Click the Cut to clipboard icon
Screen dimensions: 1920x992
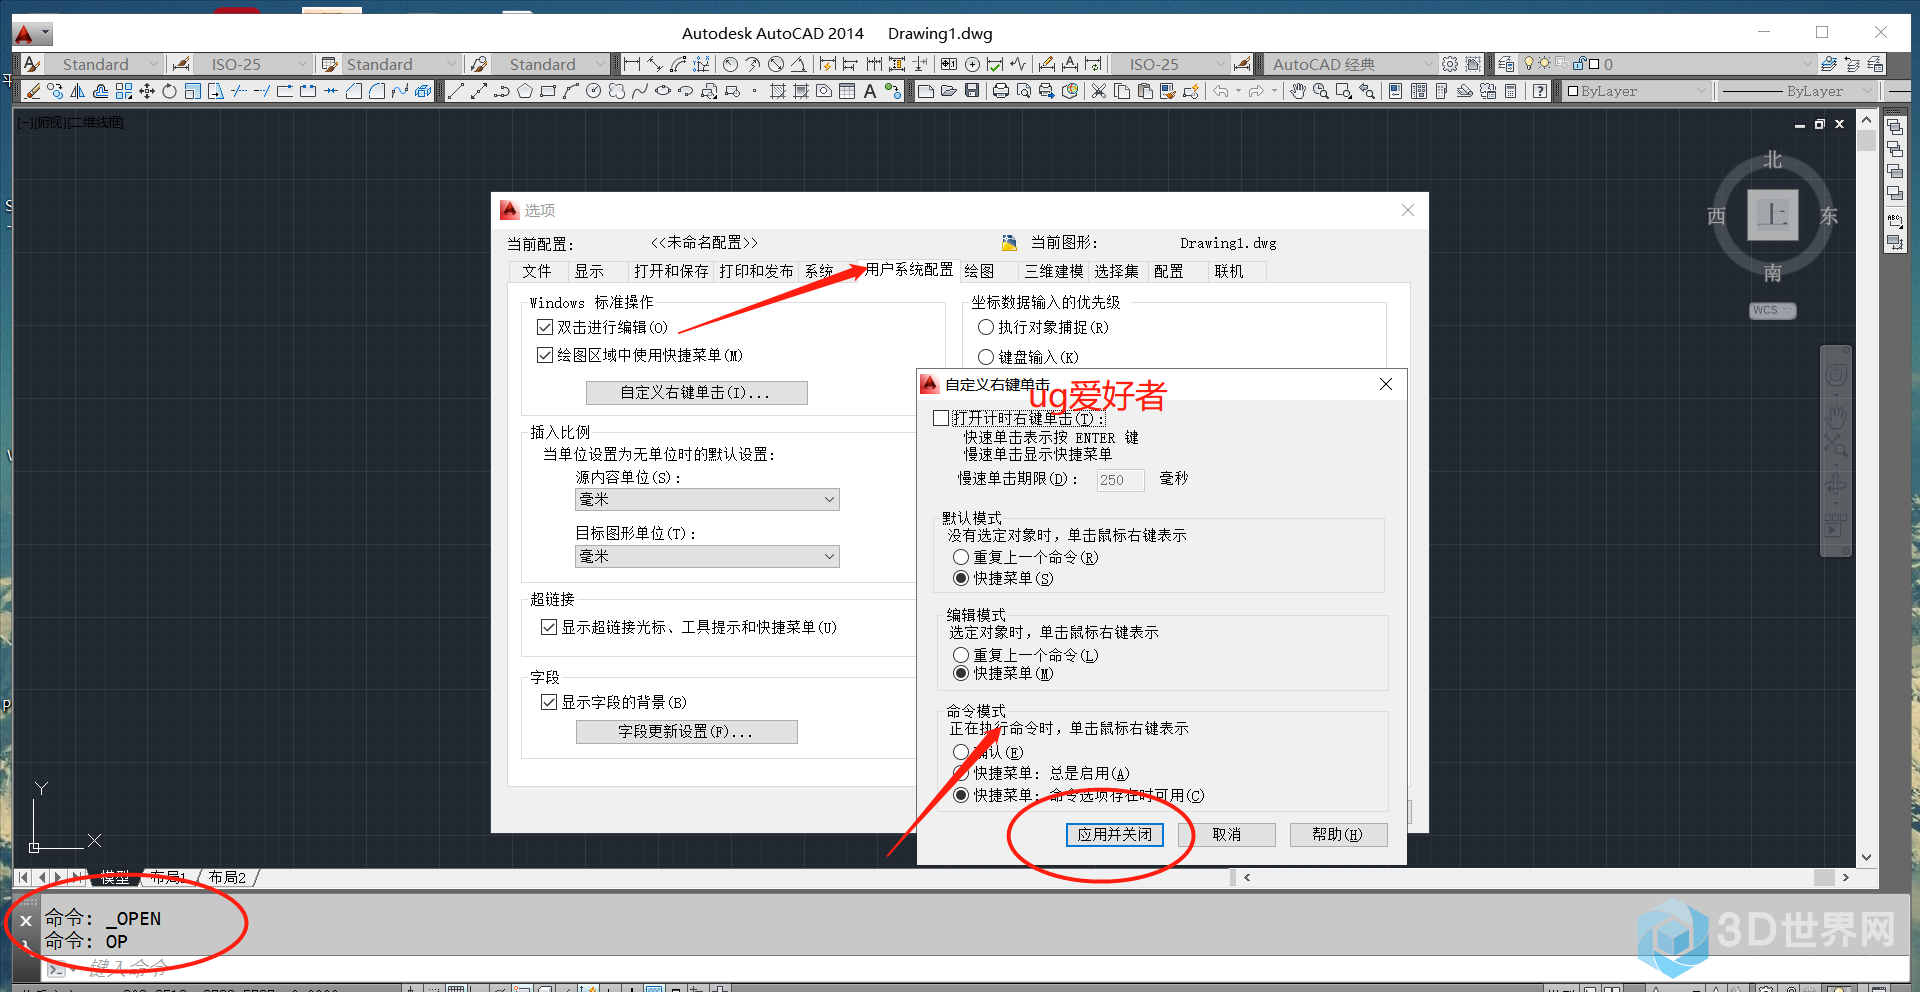(x=1098, y=91)
